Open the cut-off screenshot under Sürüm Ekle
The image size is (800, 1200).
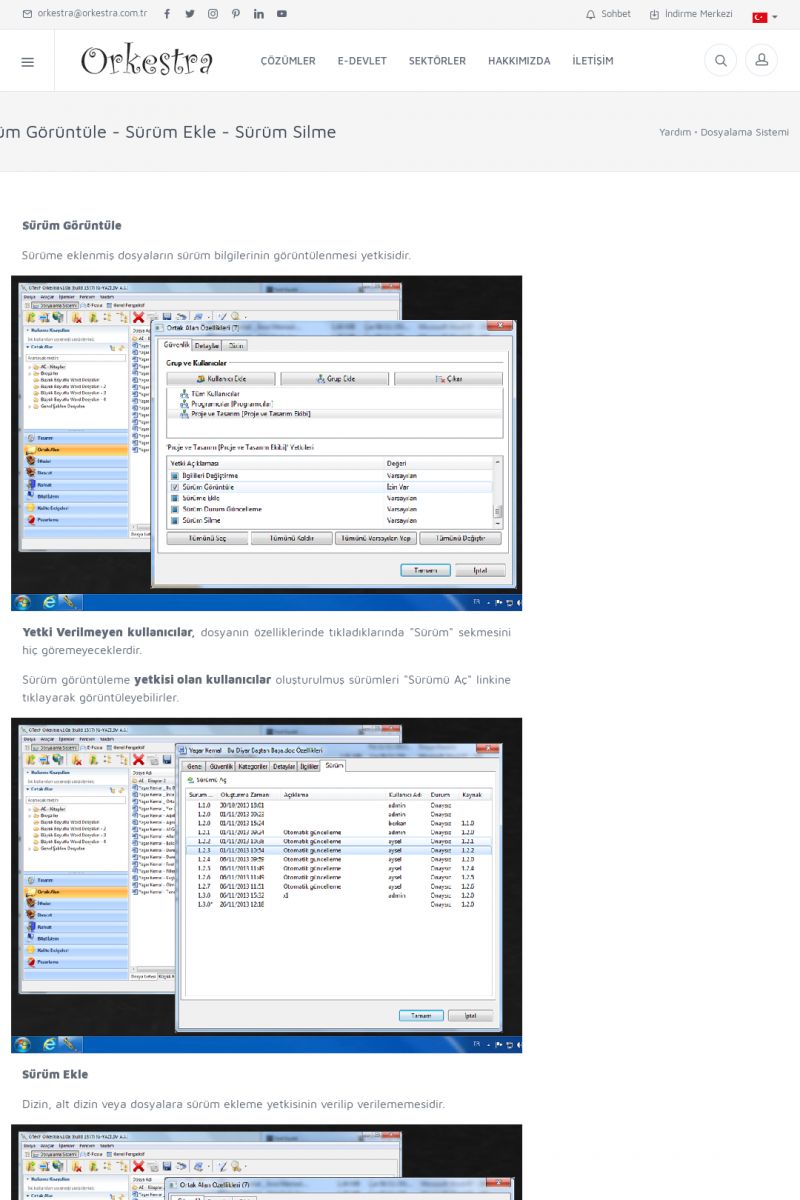click(266, 1162)
